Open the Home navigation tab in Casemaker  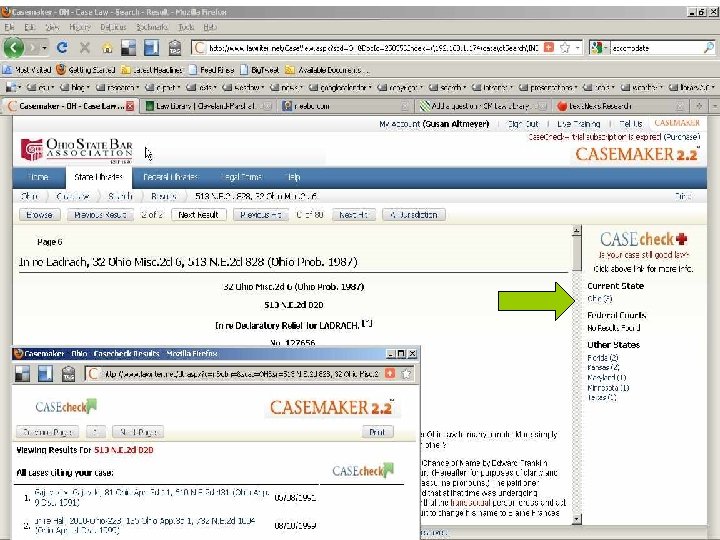coord(39,177)
